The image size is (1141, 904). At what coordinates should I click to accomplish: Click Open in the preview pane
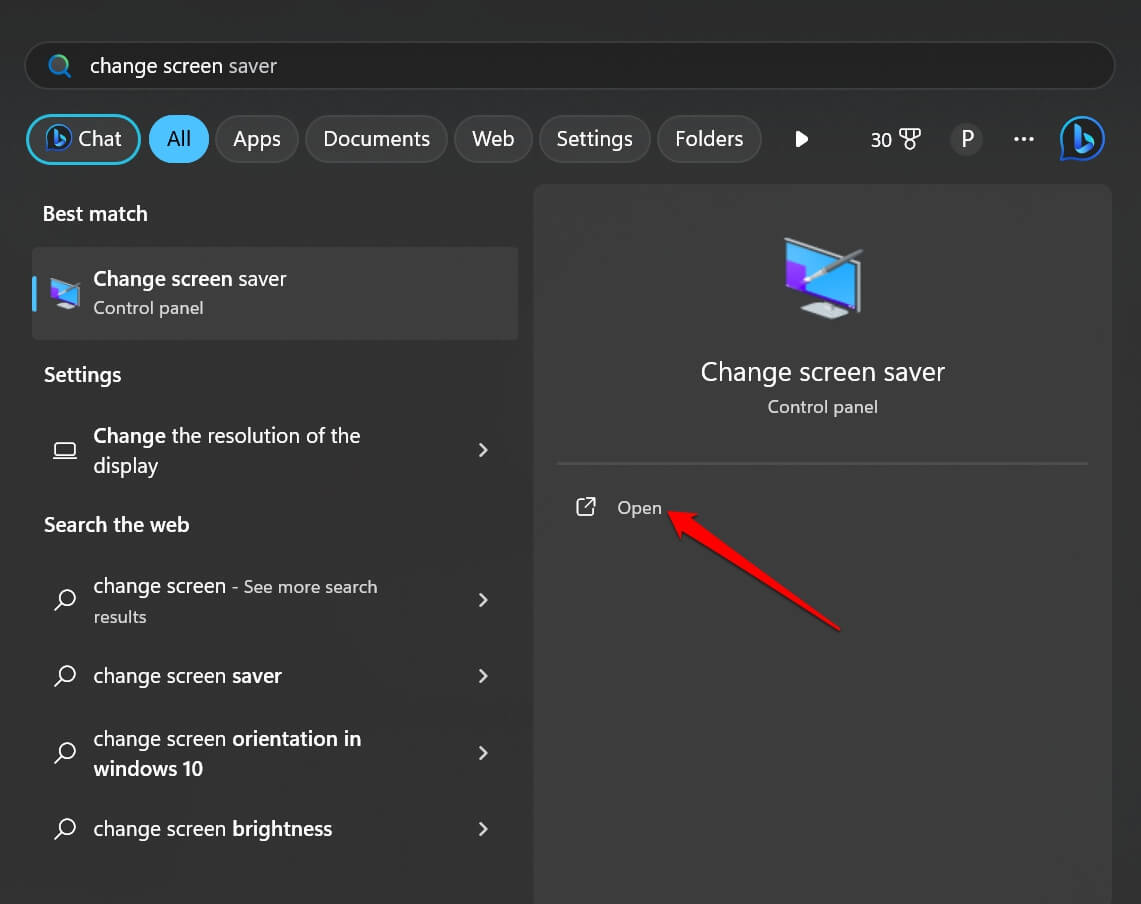[x=639, y=508]
